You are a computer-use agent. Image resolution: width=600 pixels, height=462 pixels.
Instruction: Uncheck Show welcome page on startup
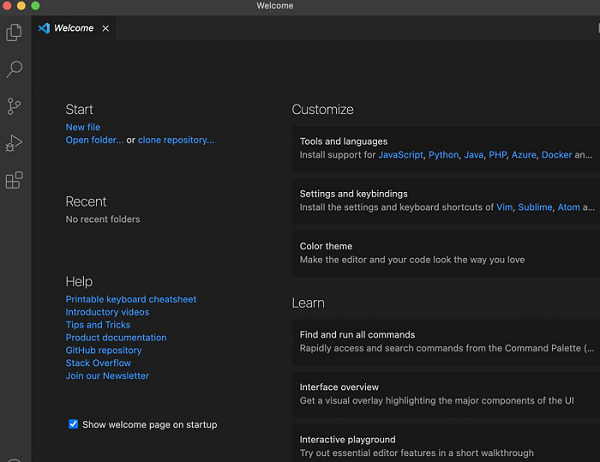(x=73, y=424)
